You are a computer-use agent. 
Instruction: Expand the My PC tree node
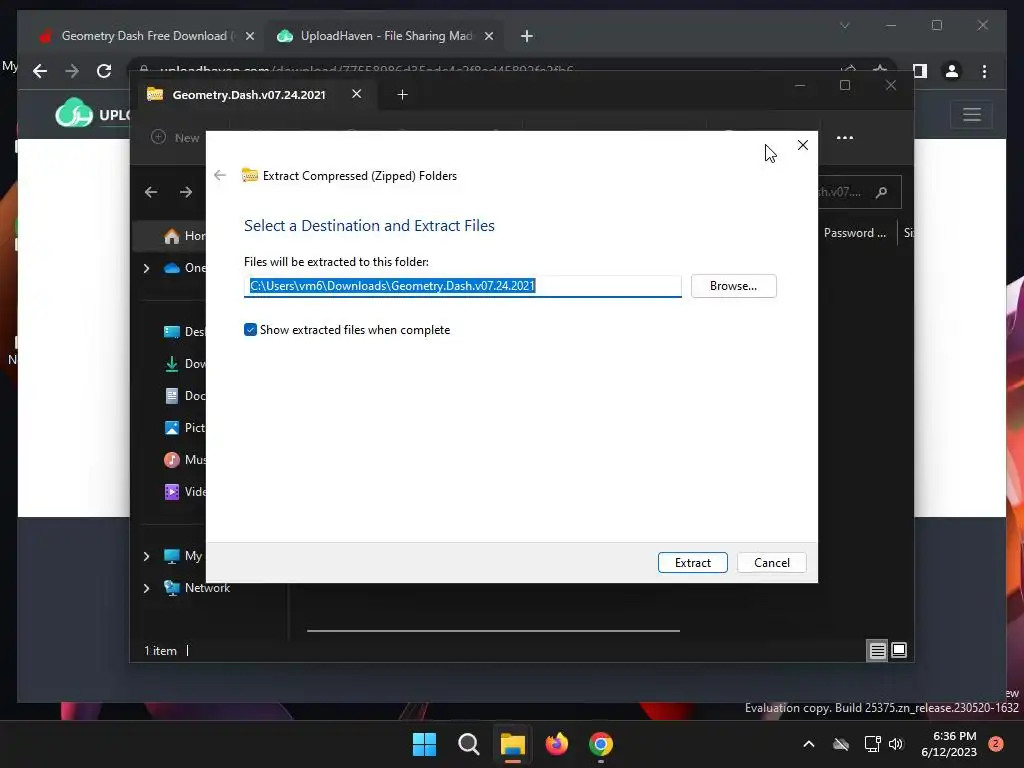click(x=146, y=556)
